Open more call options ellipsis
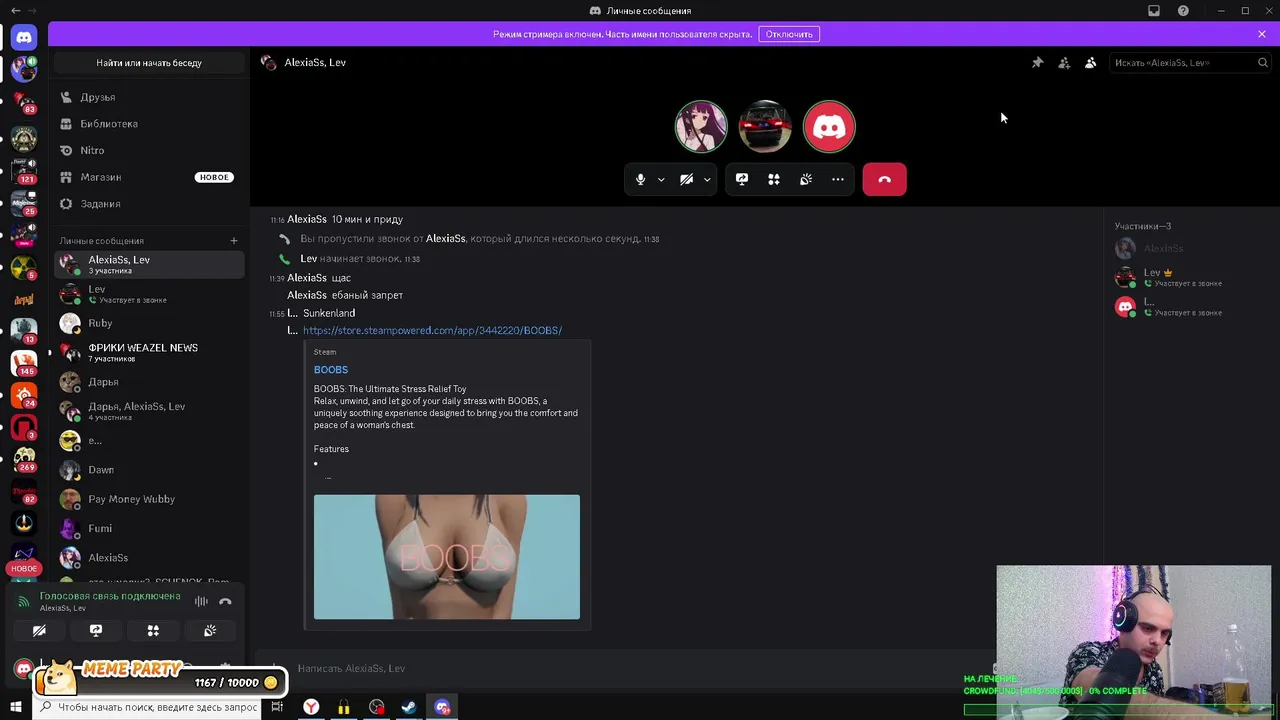The width and height of the screenshot is (1280, 720). pyautogui.click(x=838, y=179)
